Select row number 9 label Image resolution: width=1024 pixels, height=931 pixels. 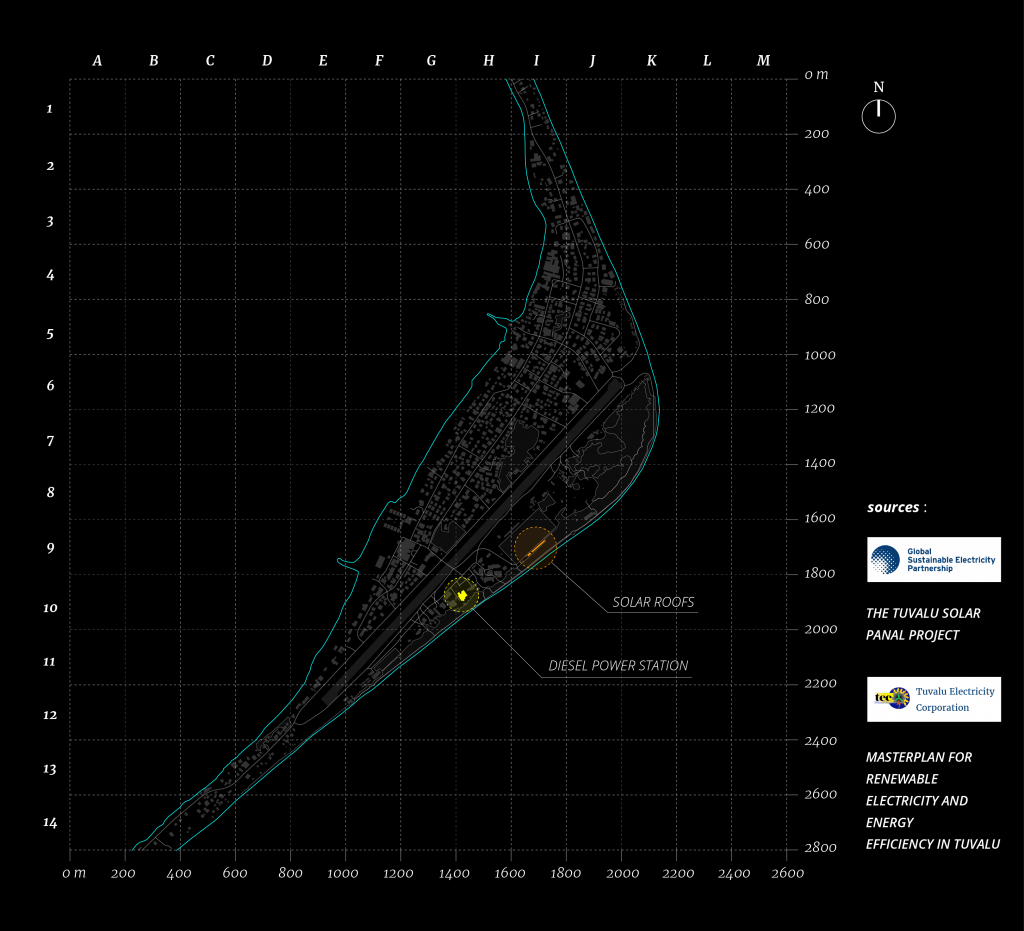tap(49, 548)
